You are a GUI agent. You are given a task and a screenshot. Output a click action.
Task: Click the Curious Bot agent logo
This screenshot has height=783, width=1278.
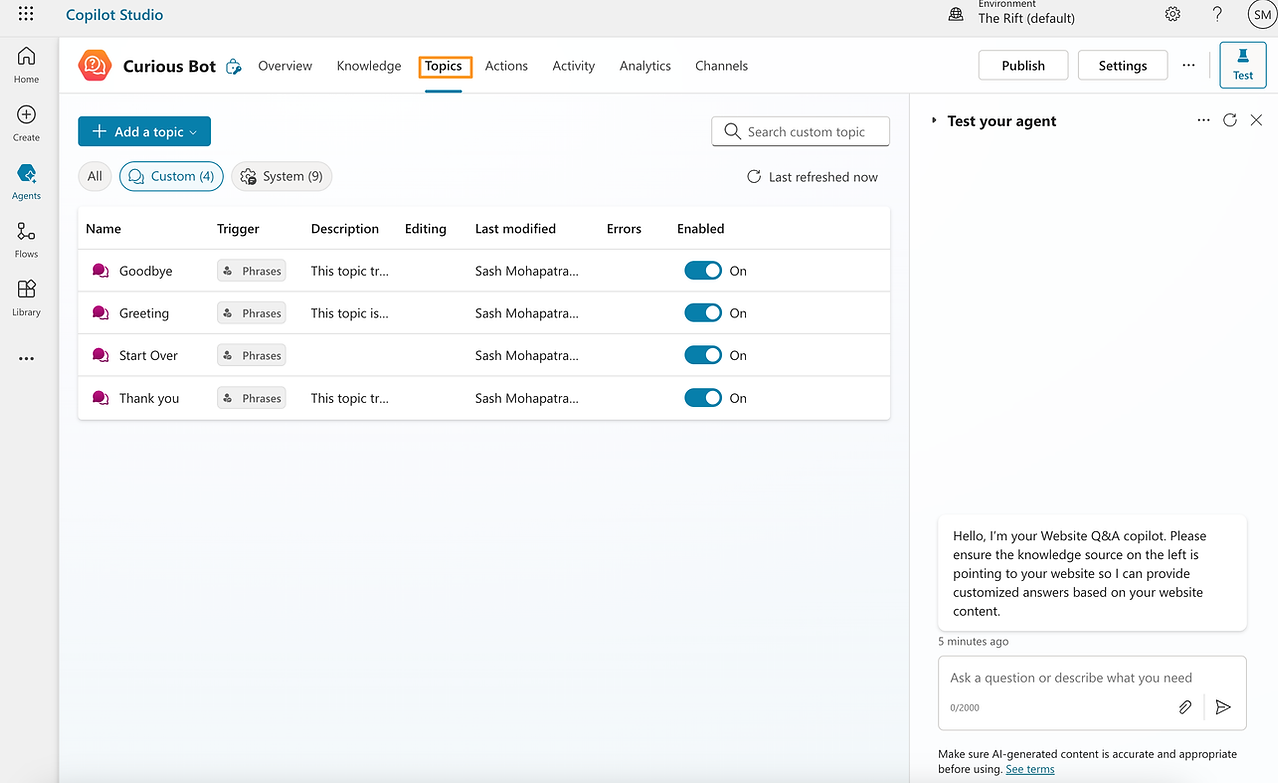pyautogui.click(x=95, y=66)
